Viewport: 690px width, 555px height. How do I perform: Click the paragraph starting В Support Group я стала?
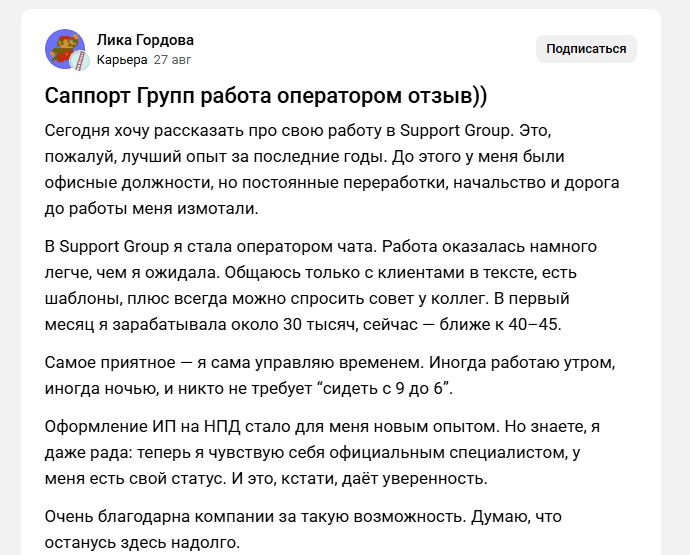(x=321, y=286)
